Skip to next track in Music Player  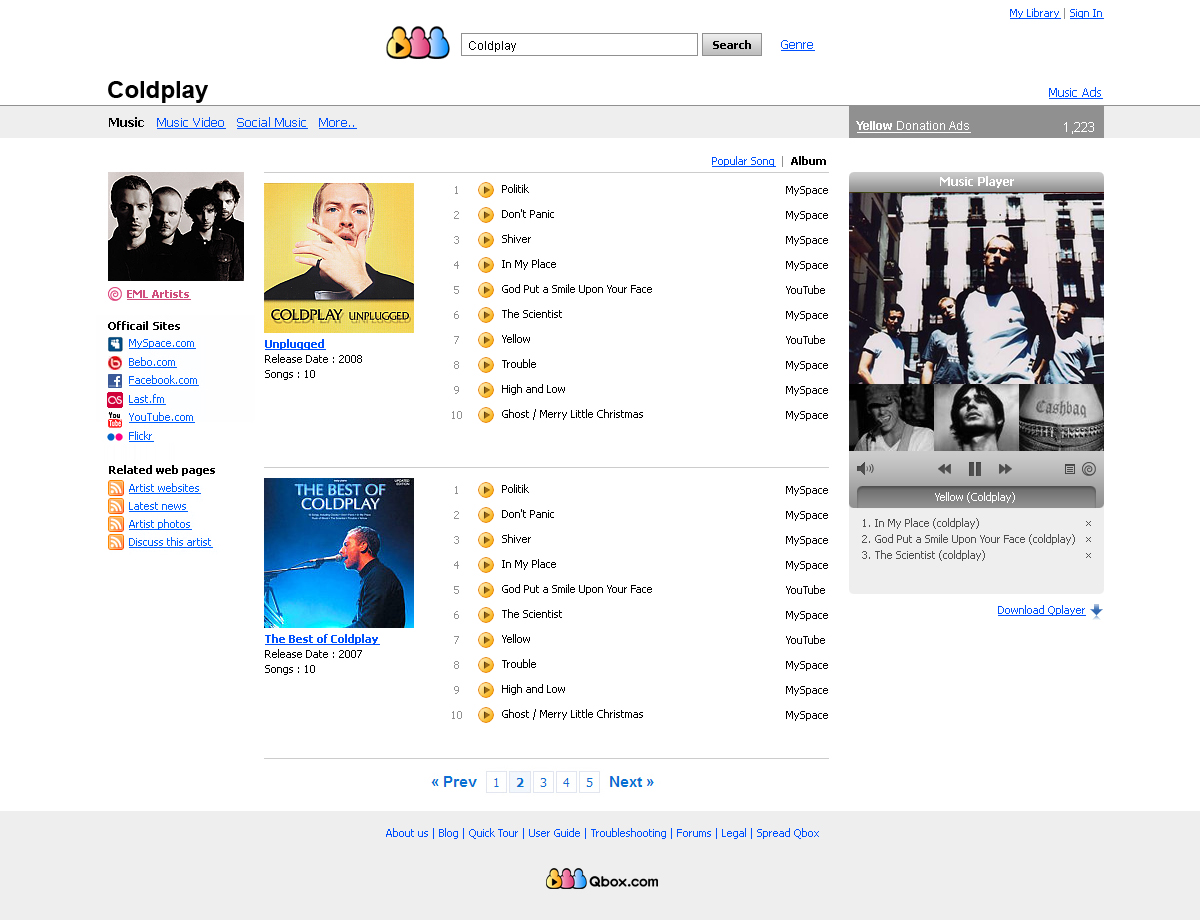1005,469
